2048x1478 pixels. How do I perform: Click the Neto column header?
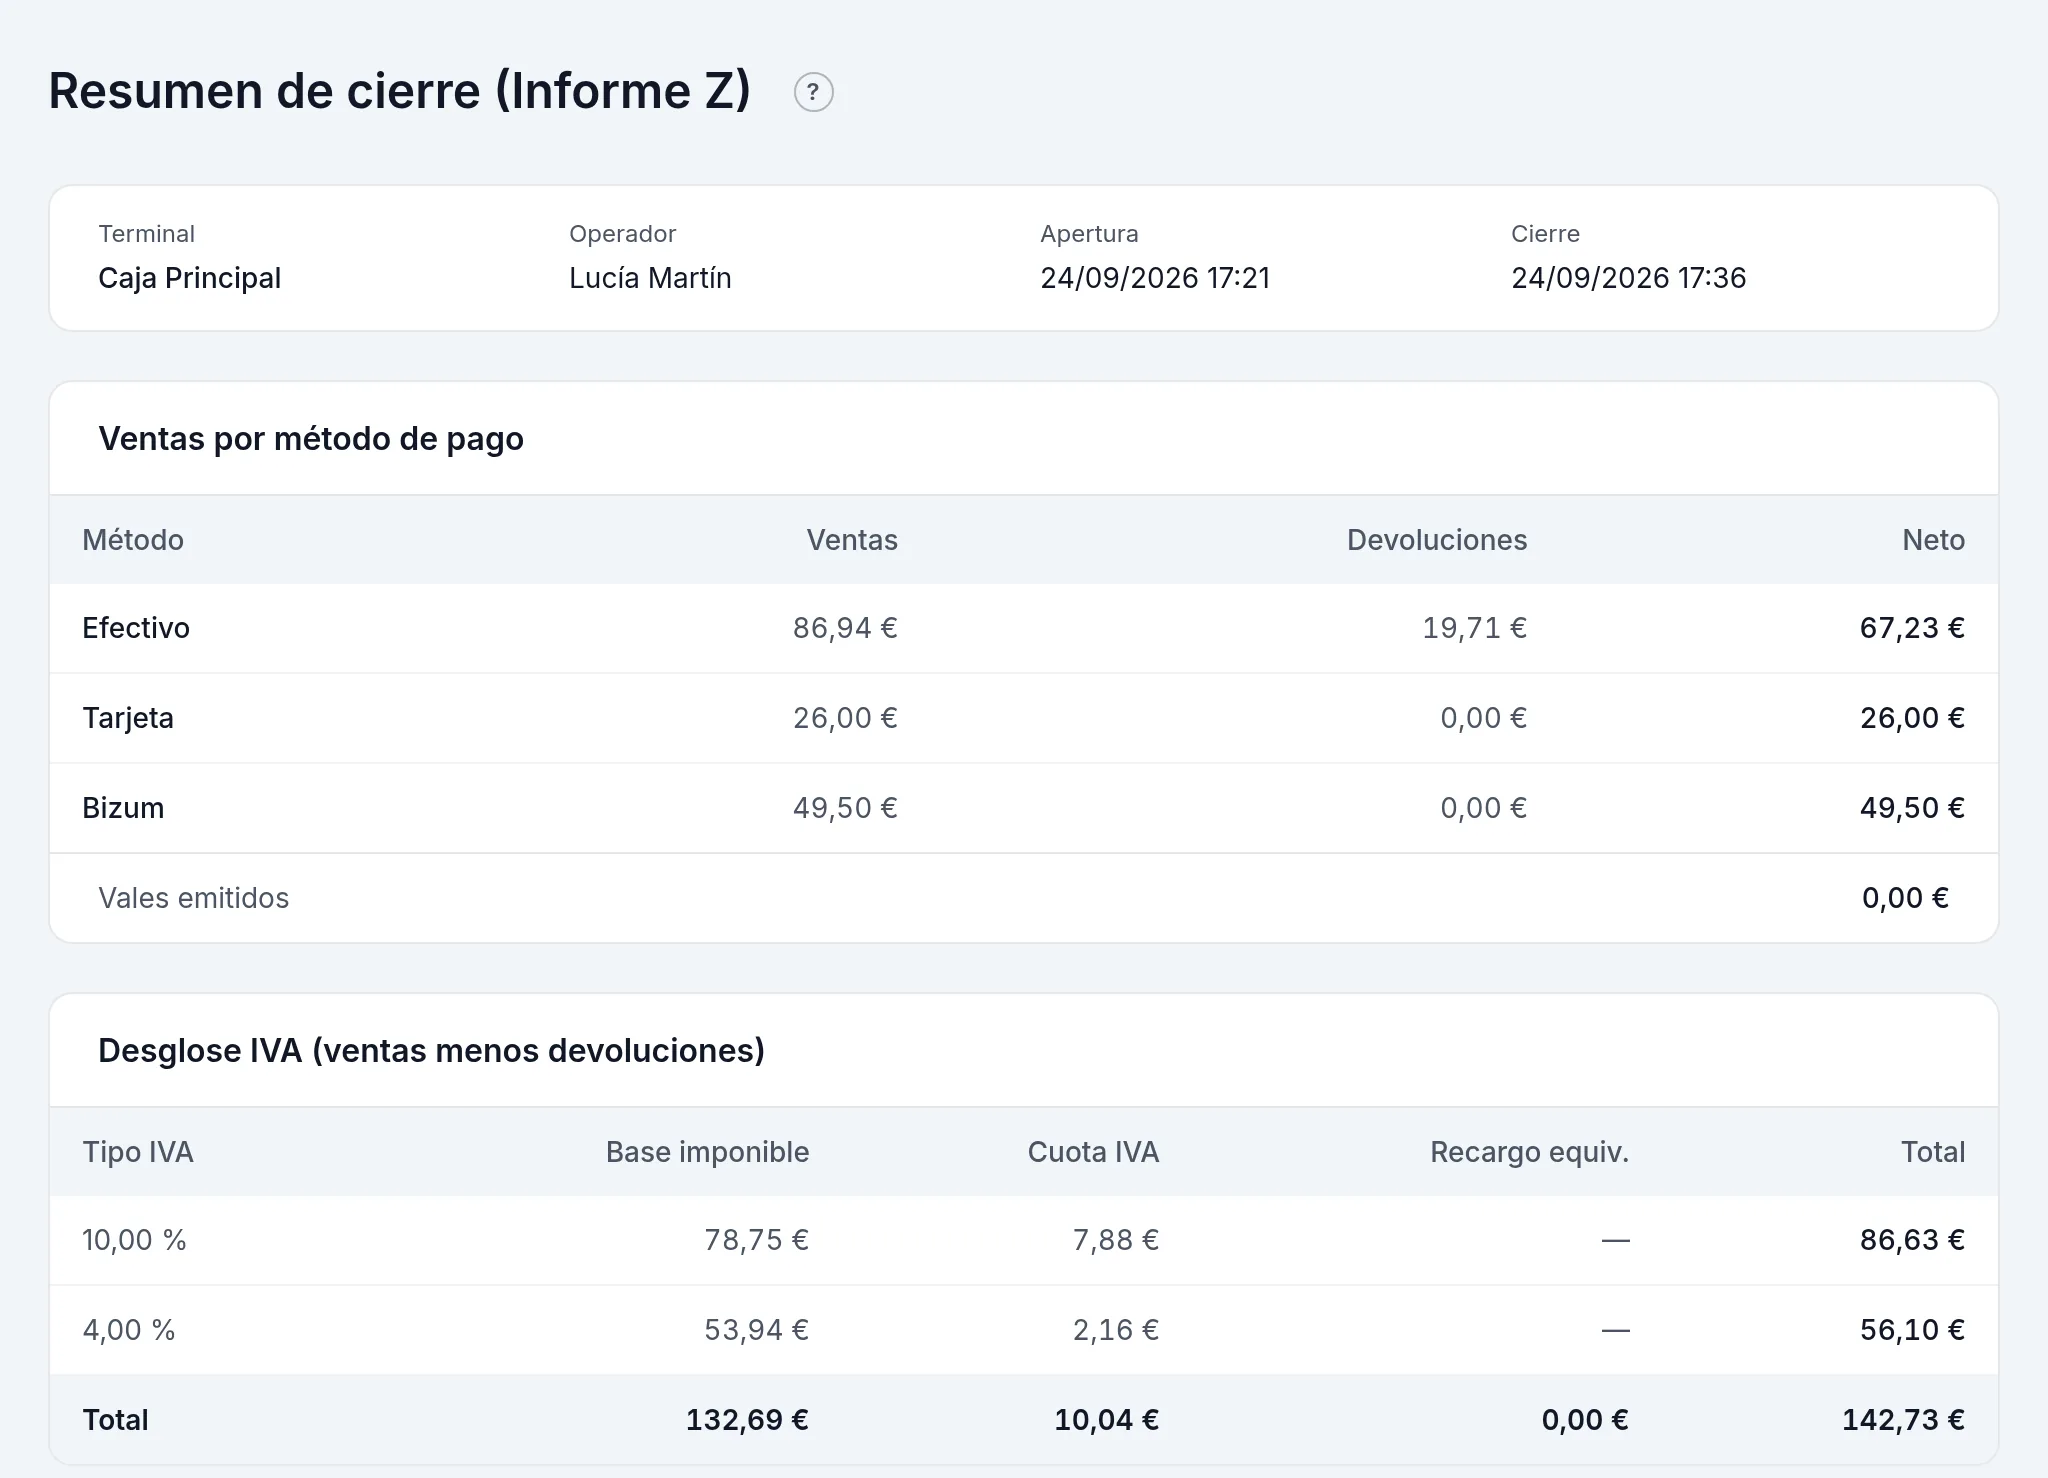(1933, 540)
